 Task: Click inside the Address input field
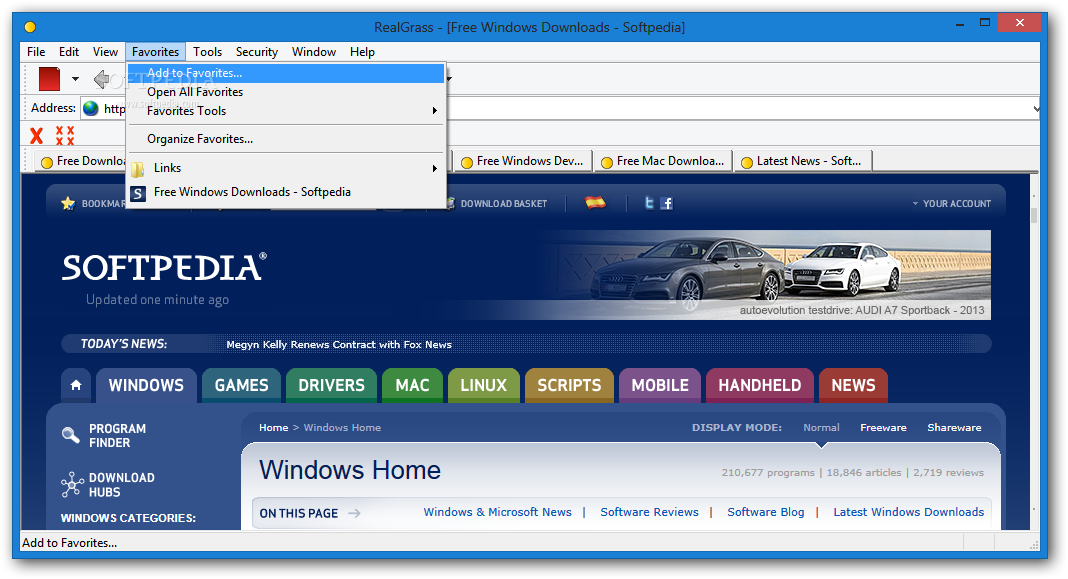pos(559,108)
